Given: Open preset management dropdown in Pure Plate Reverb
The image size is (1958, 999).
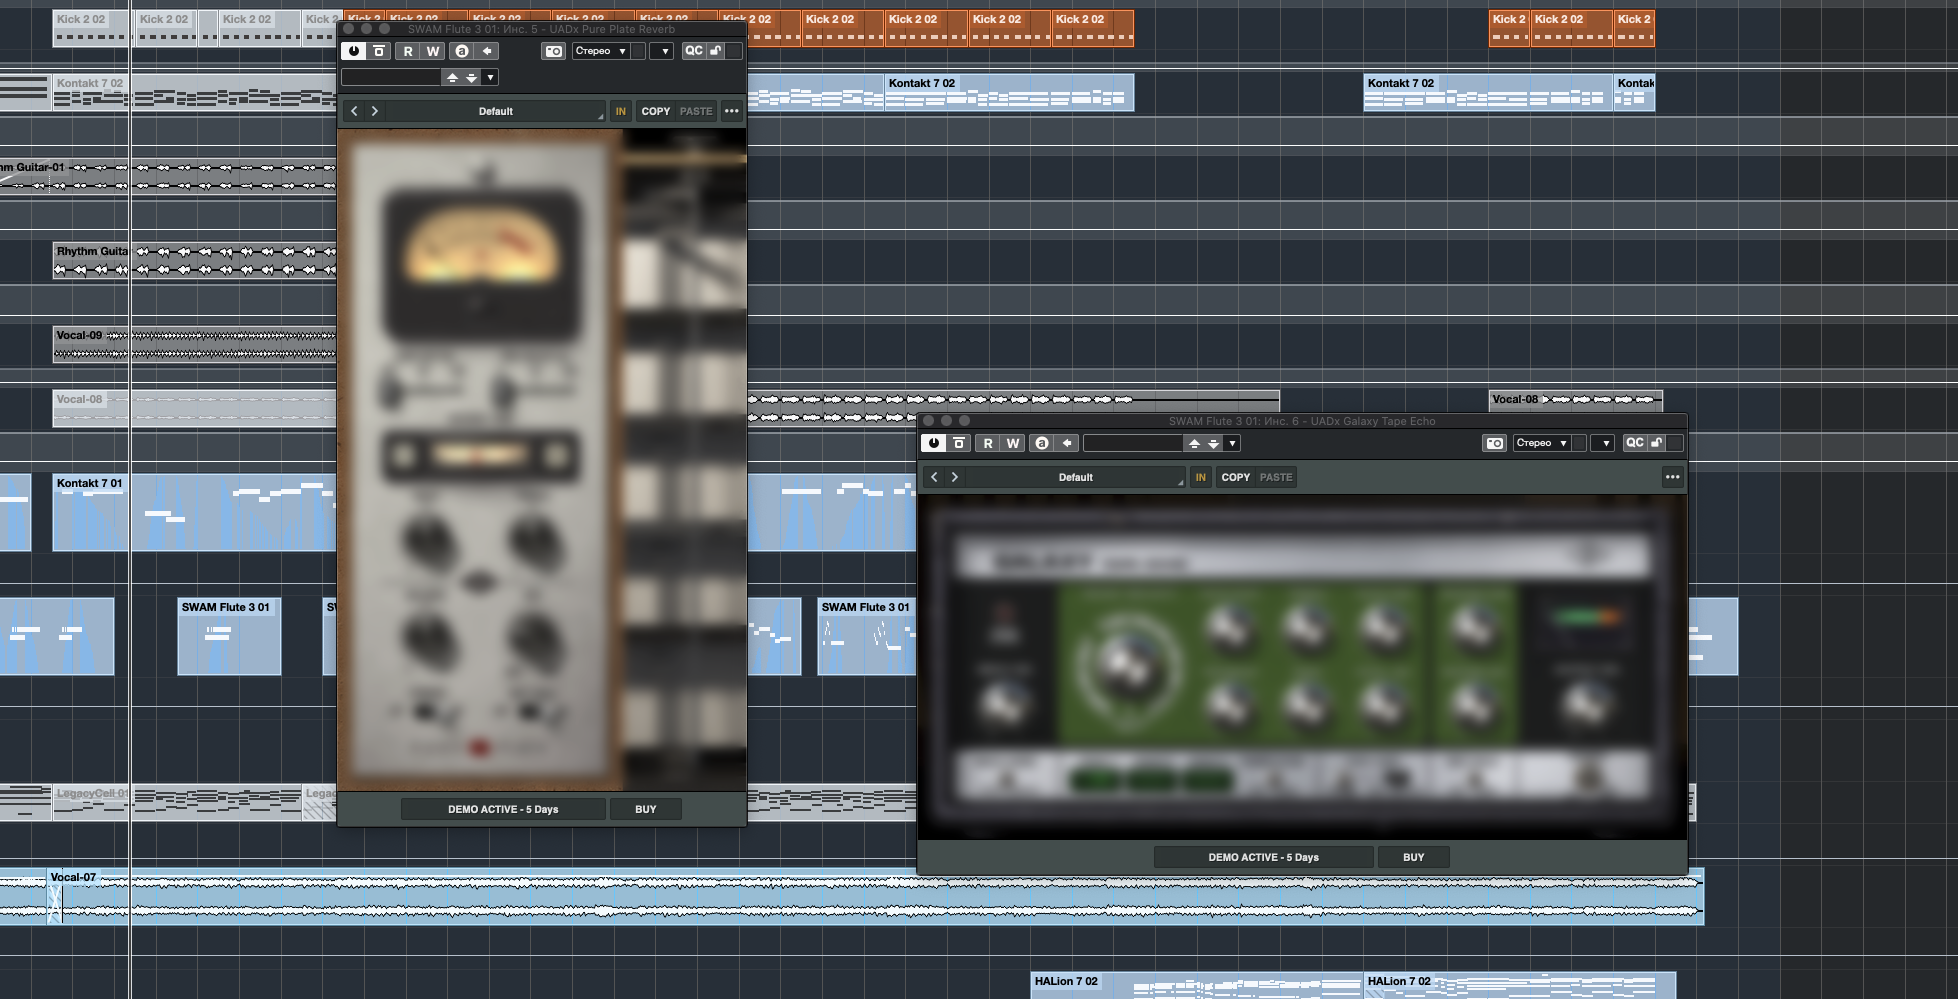Looking at the screenshot, I should (490, 77).
